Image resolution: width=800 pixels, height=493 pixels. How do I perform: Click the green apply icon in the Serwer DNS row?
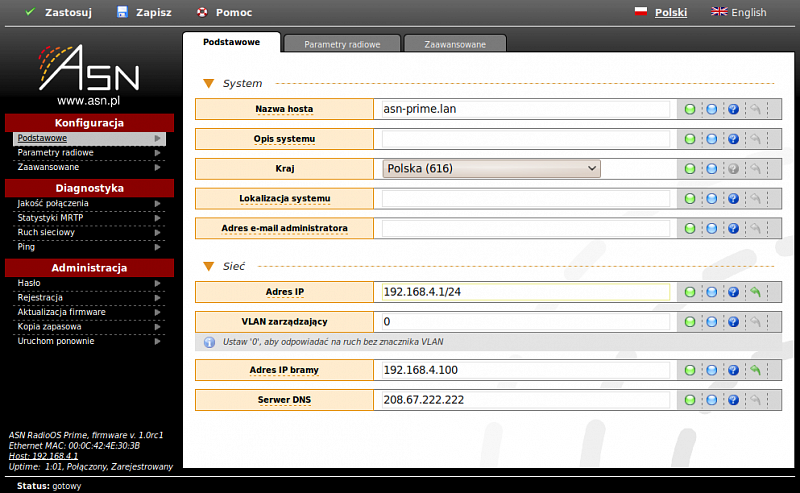[690, 400]
